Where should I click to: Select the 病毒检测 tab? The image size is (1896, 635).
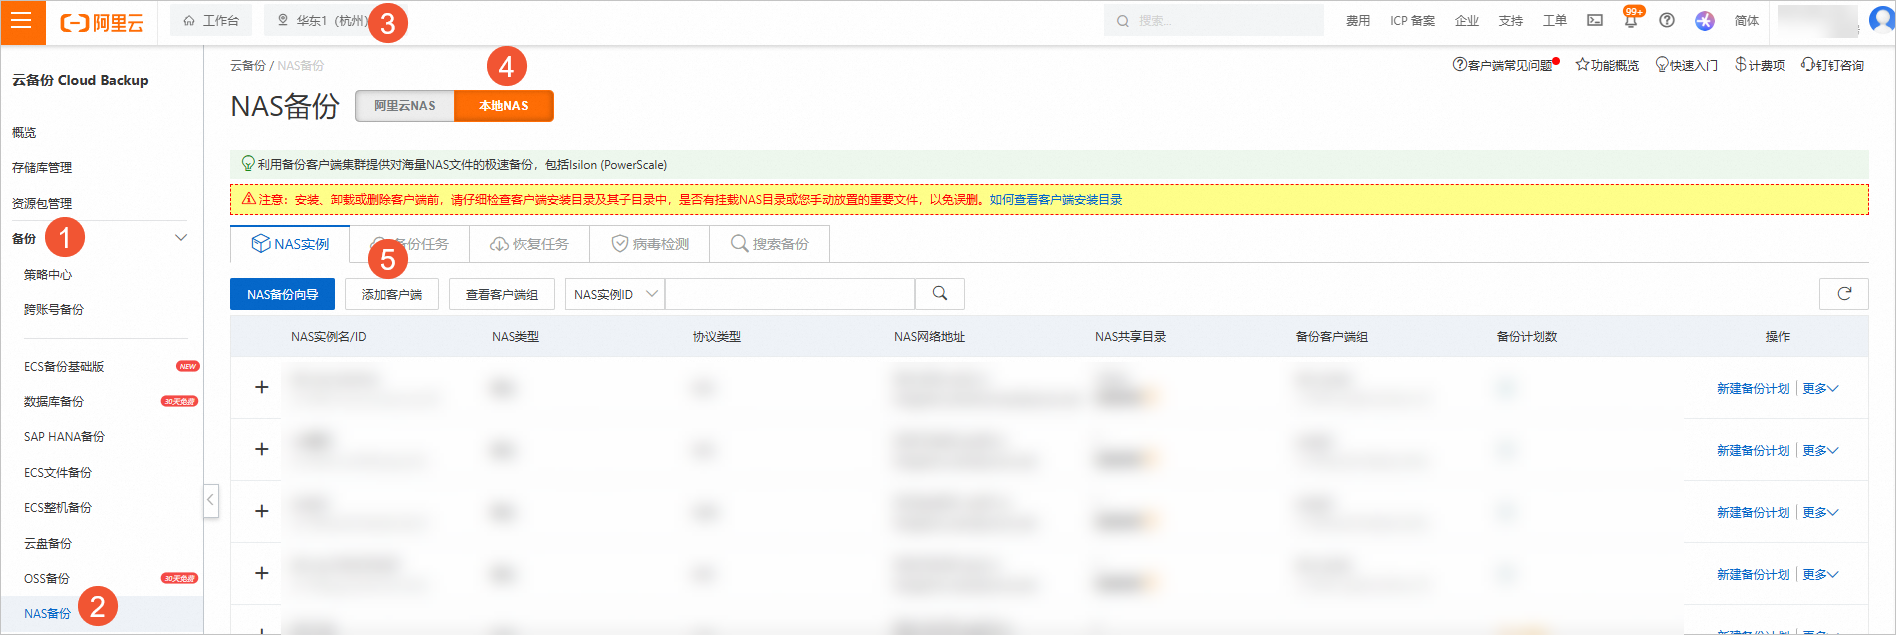pos(650,244)
